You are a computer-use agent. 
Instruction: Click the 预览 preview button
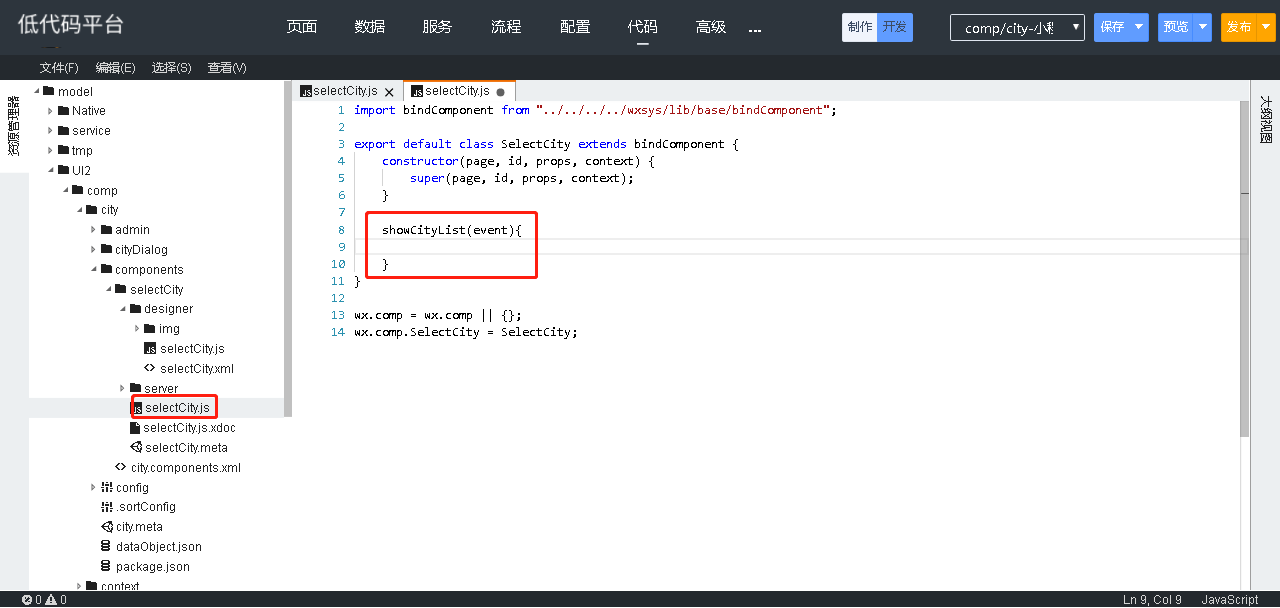[x=1176, y=27]
